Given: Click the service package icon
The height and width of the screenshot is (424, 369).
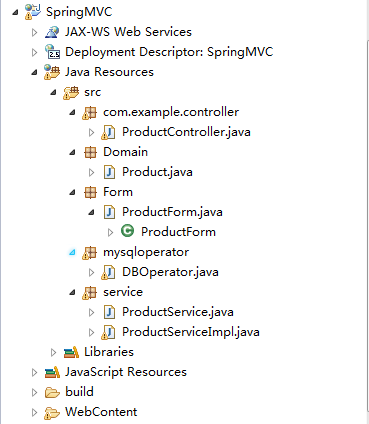Looking at the screenshot, I should click(x=90, y=293).
